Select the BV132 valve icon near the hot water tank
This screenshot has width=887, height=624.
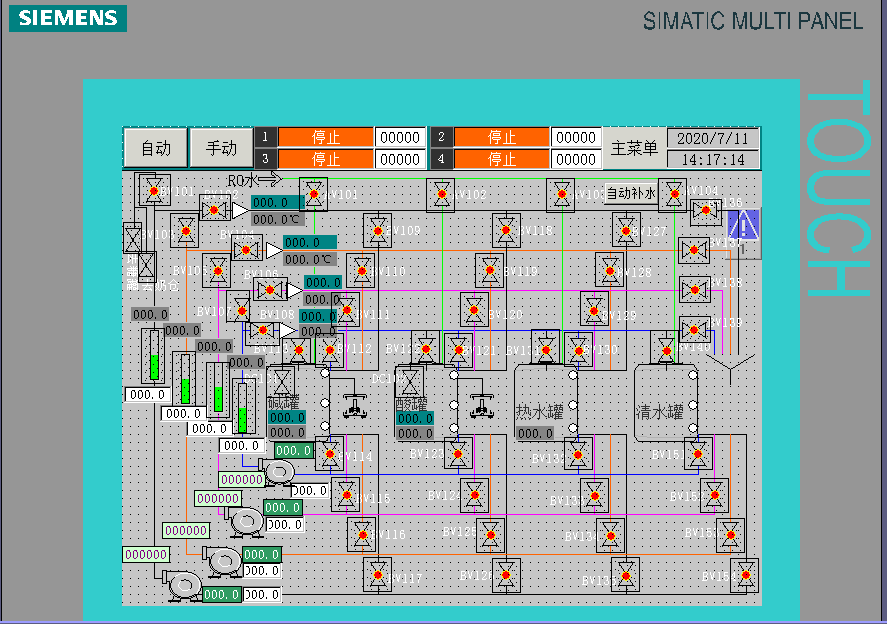[576, 455]
